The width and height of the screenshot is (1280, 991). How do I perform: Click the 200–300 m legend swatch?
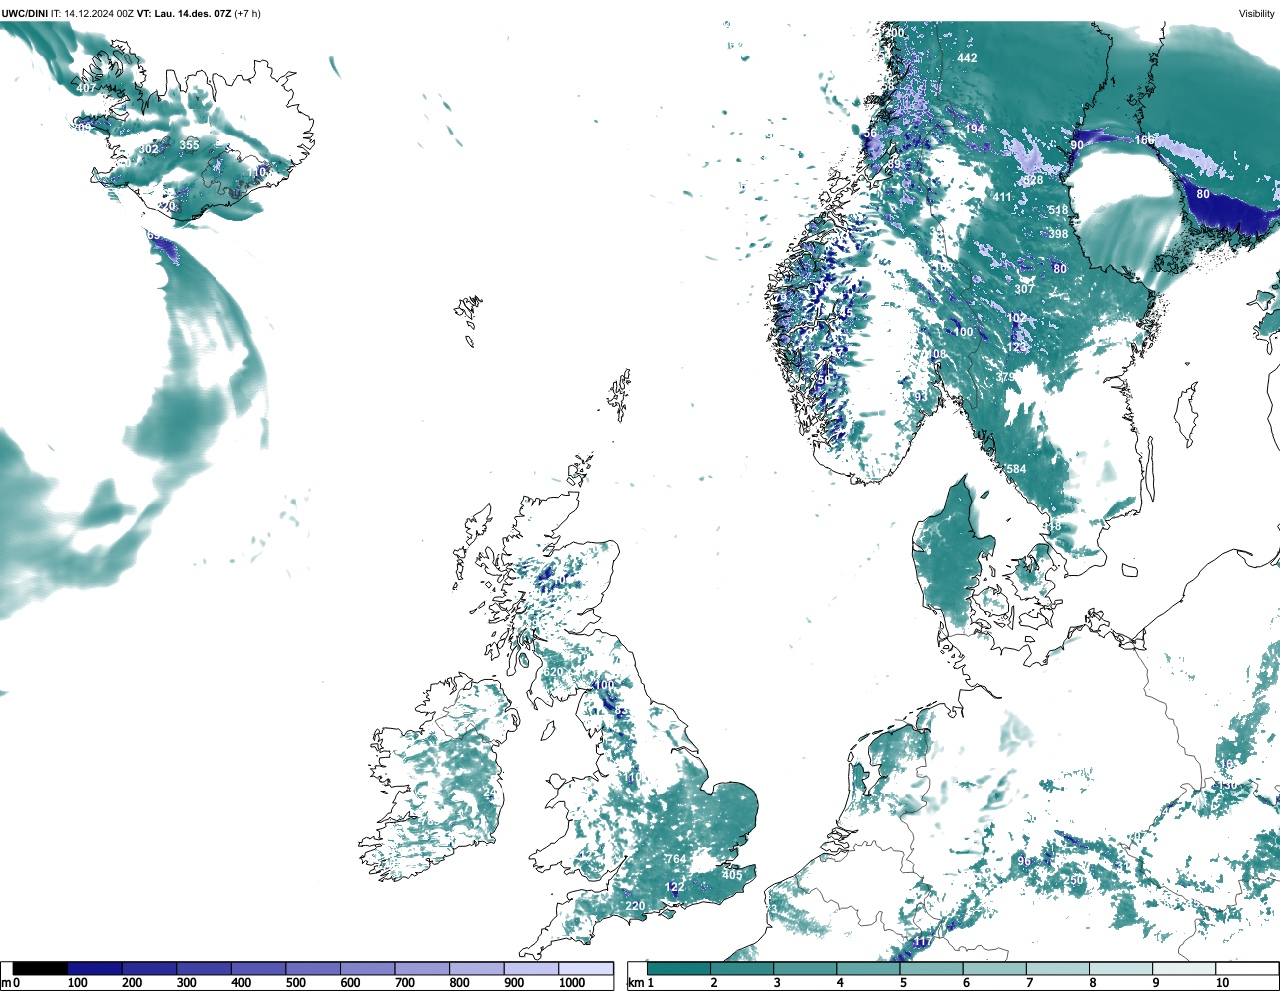[150, 968]
